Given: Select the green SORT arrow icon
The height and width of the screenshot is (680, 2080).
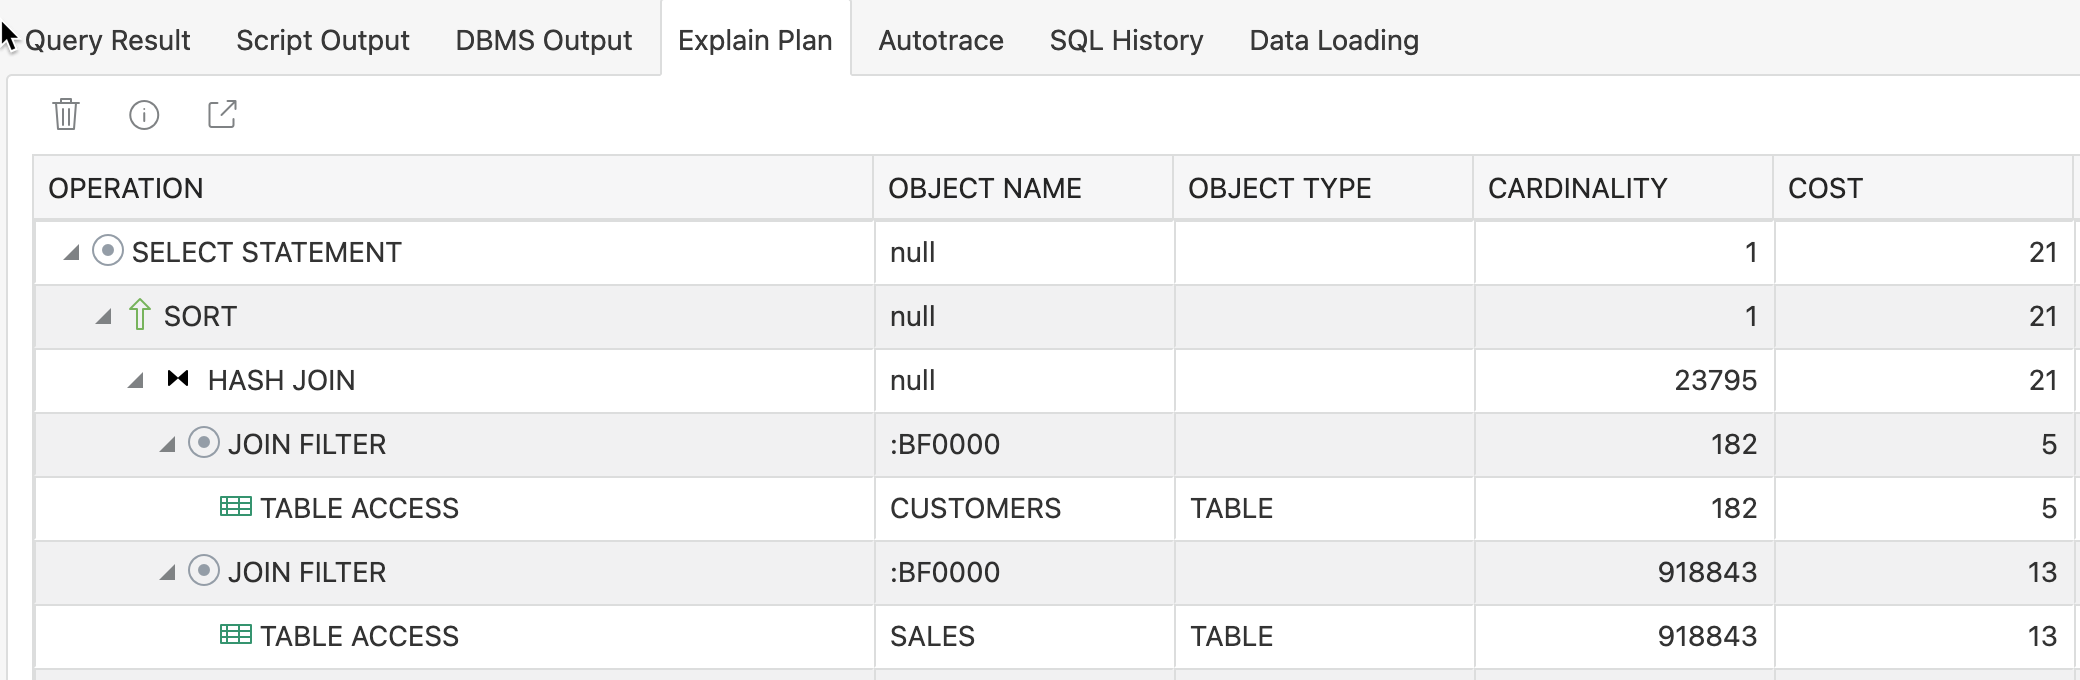Looking at the screenshot, I should (x=140, y=315).
